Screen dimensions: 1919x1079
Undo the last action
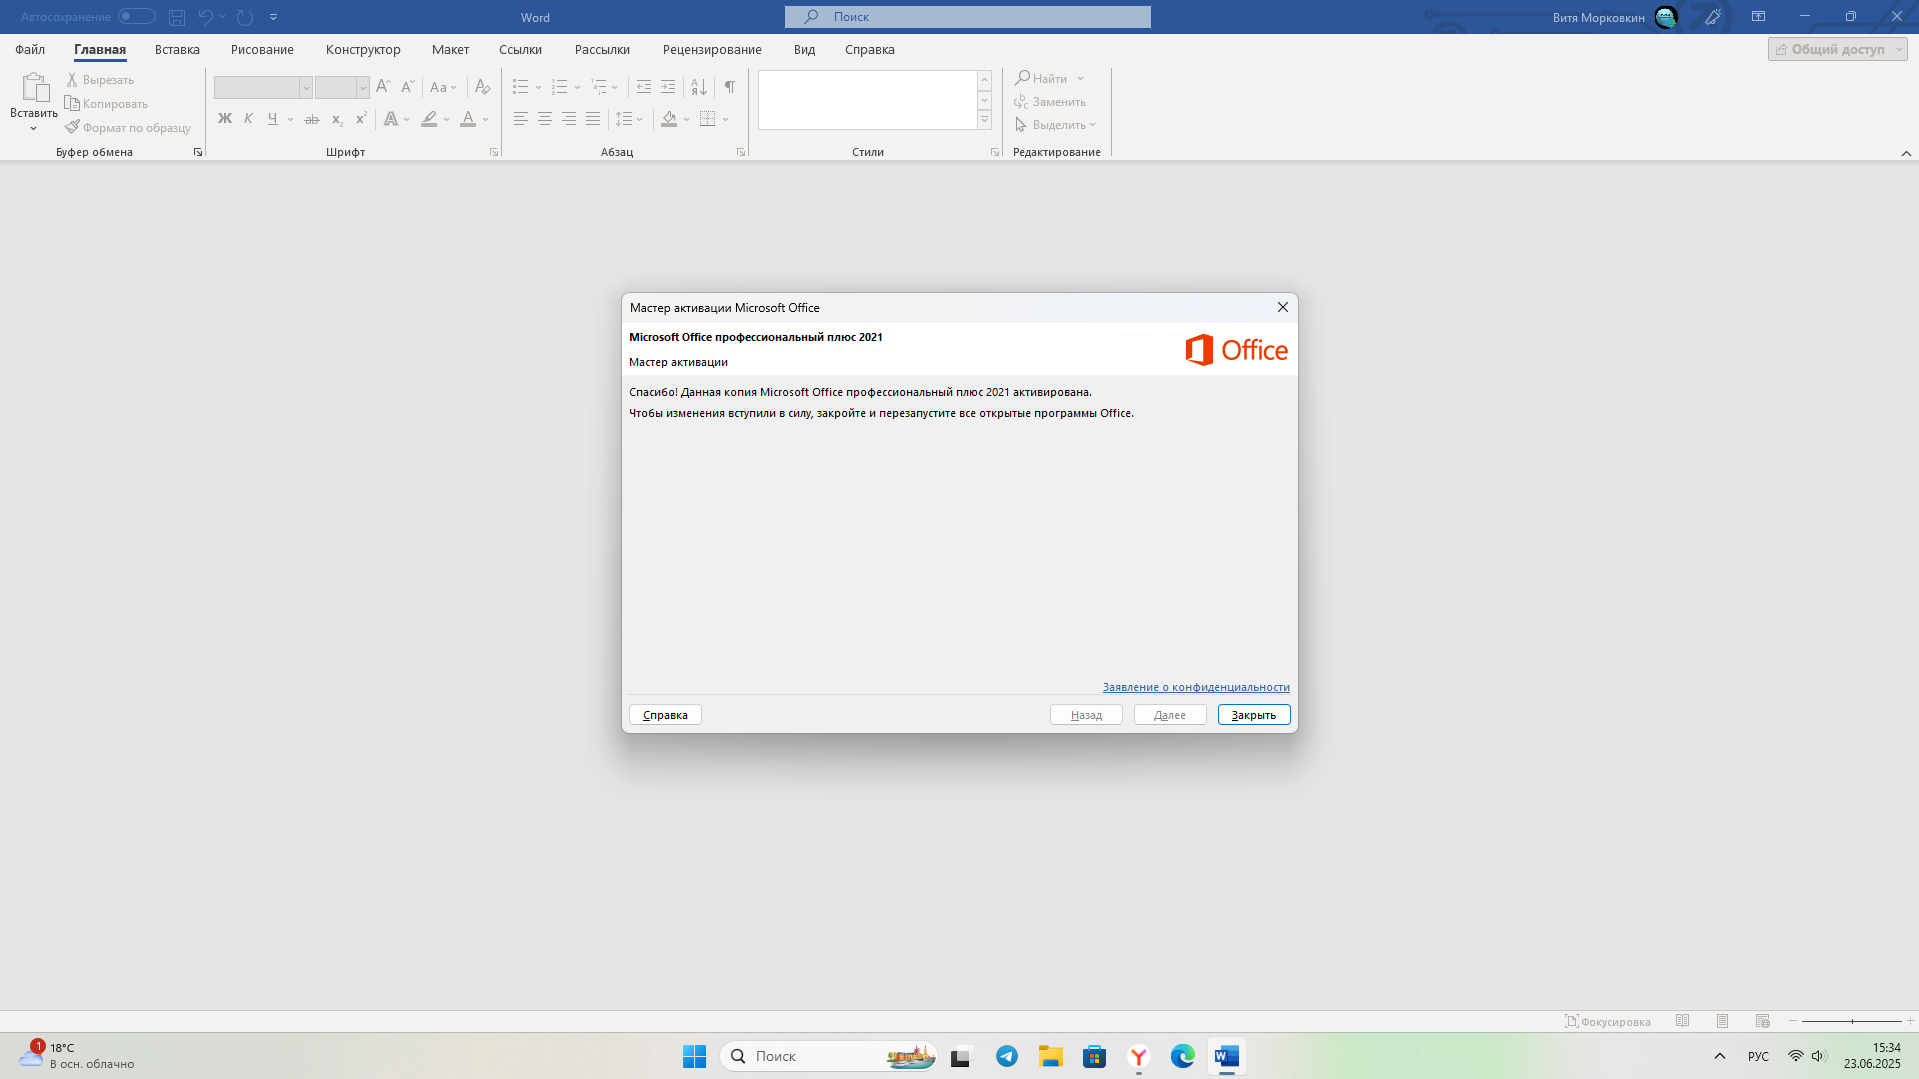coord(205,17)
